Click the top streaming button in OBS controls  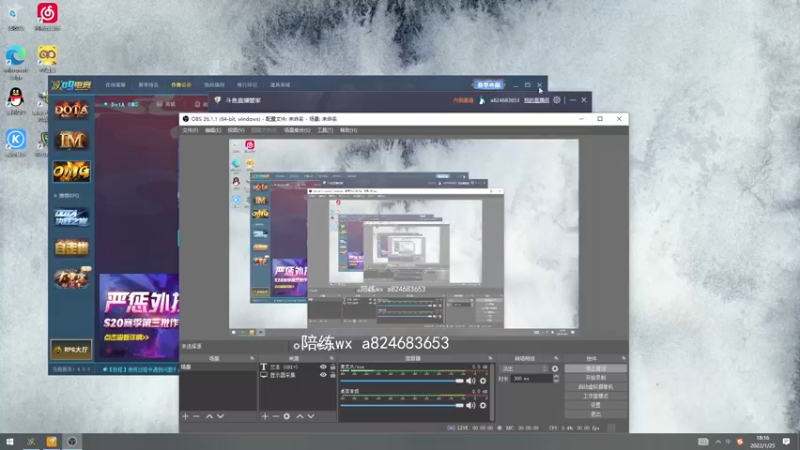click(595, 368)
